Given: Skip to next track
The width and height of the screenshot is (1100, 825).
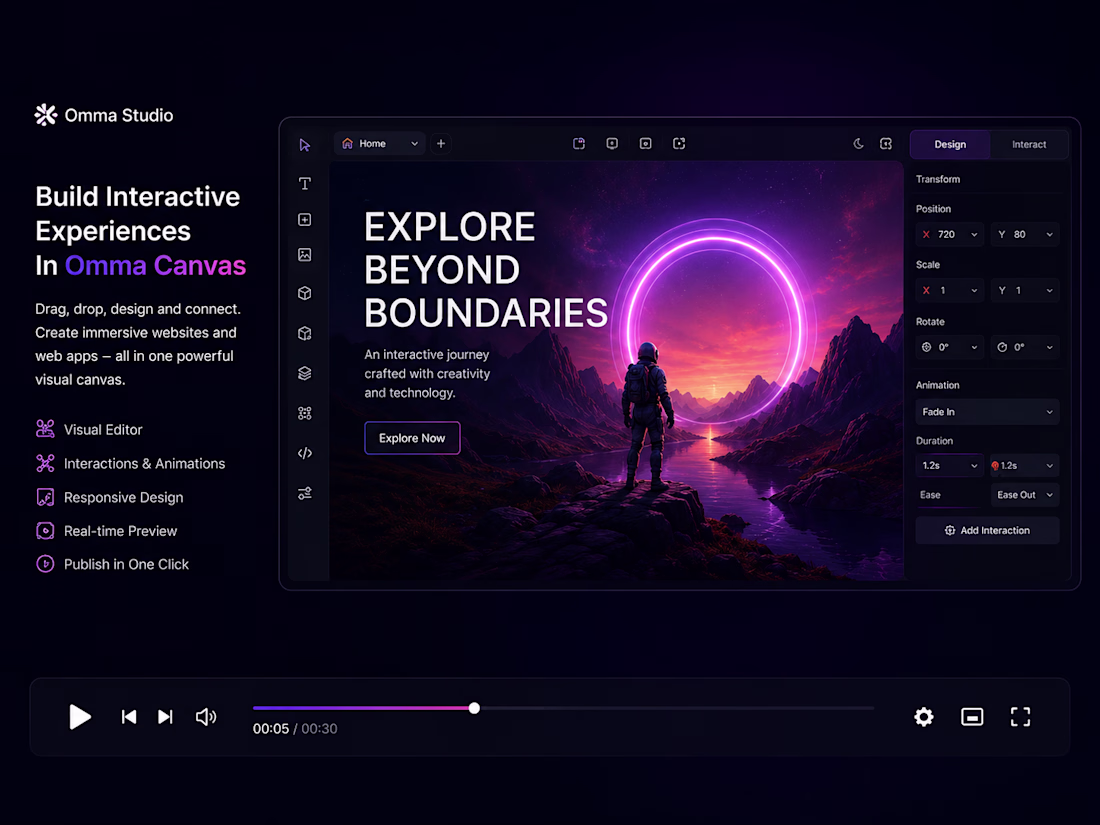Looking at the screenshot, I should [x=165, y=716].
